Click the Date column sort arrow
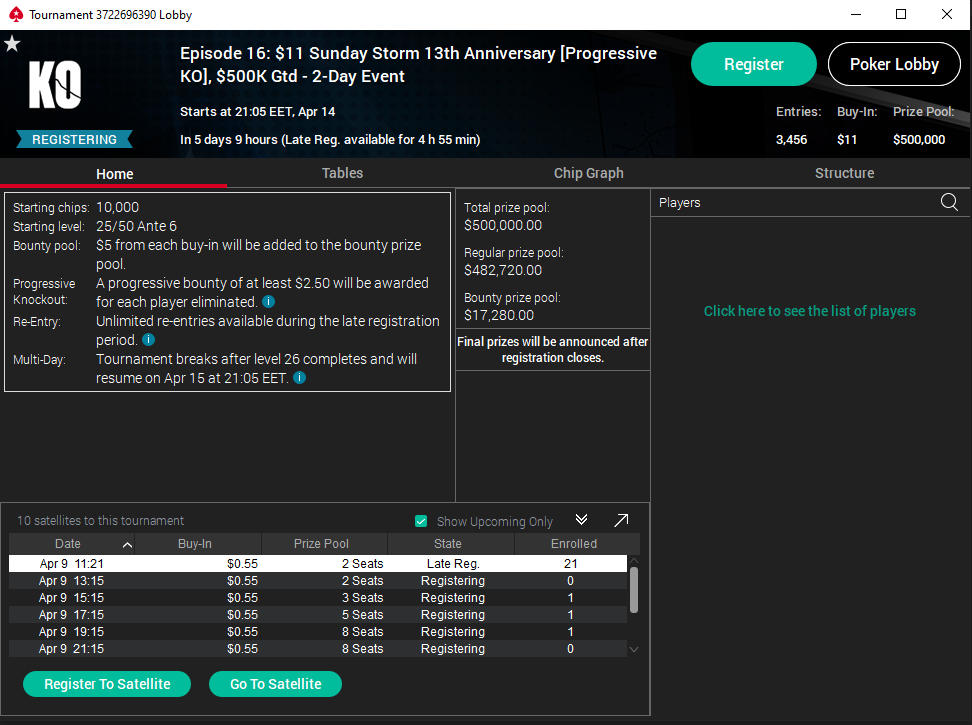Image resolution: width=972 pixels, height=725 pixels. pyautogui.click(x=127, y=545)
